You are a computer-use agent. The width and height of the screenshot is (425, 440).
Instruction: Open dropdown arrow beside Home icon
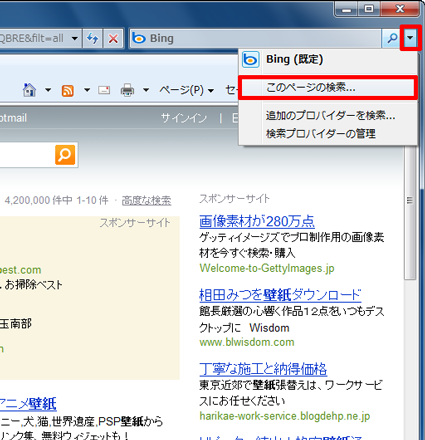48,90
